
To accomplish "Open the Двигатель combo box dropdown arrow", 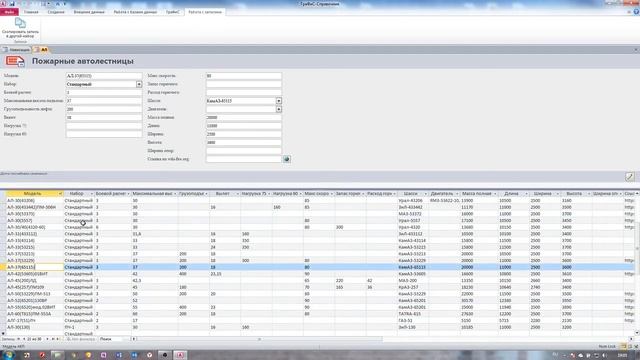I will (278, 109).
